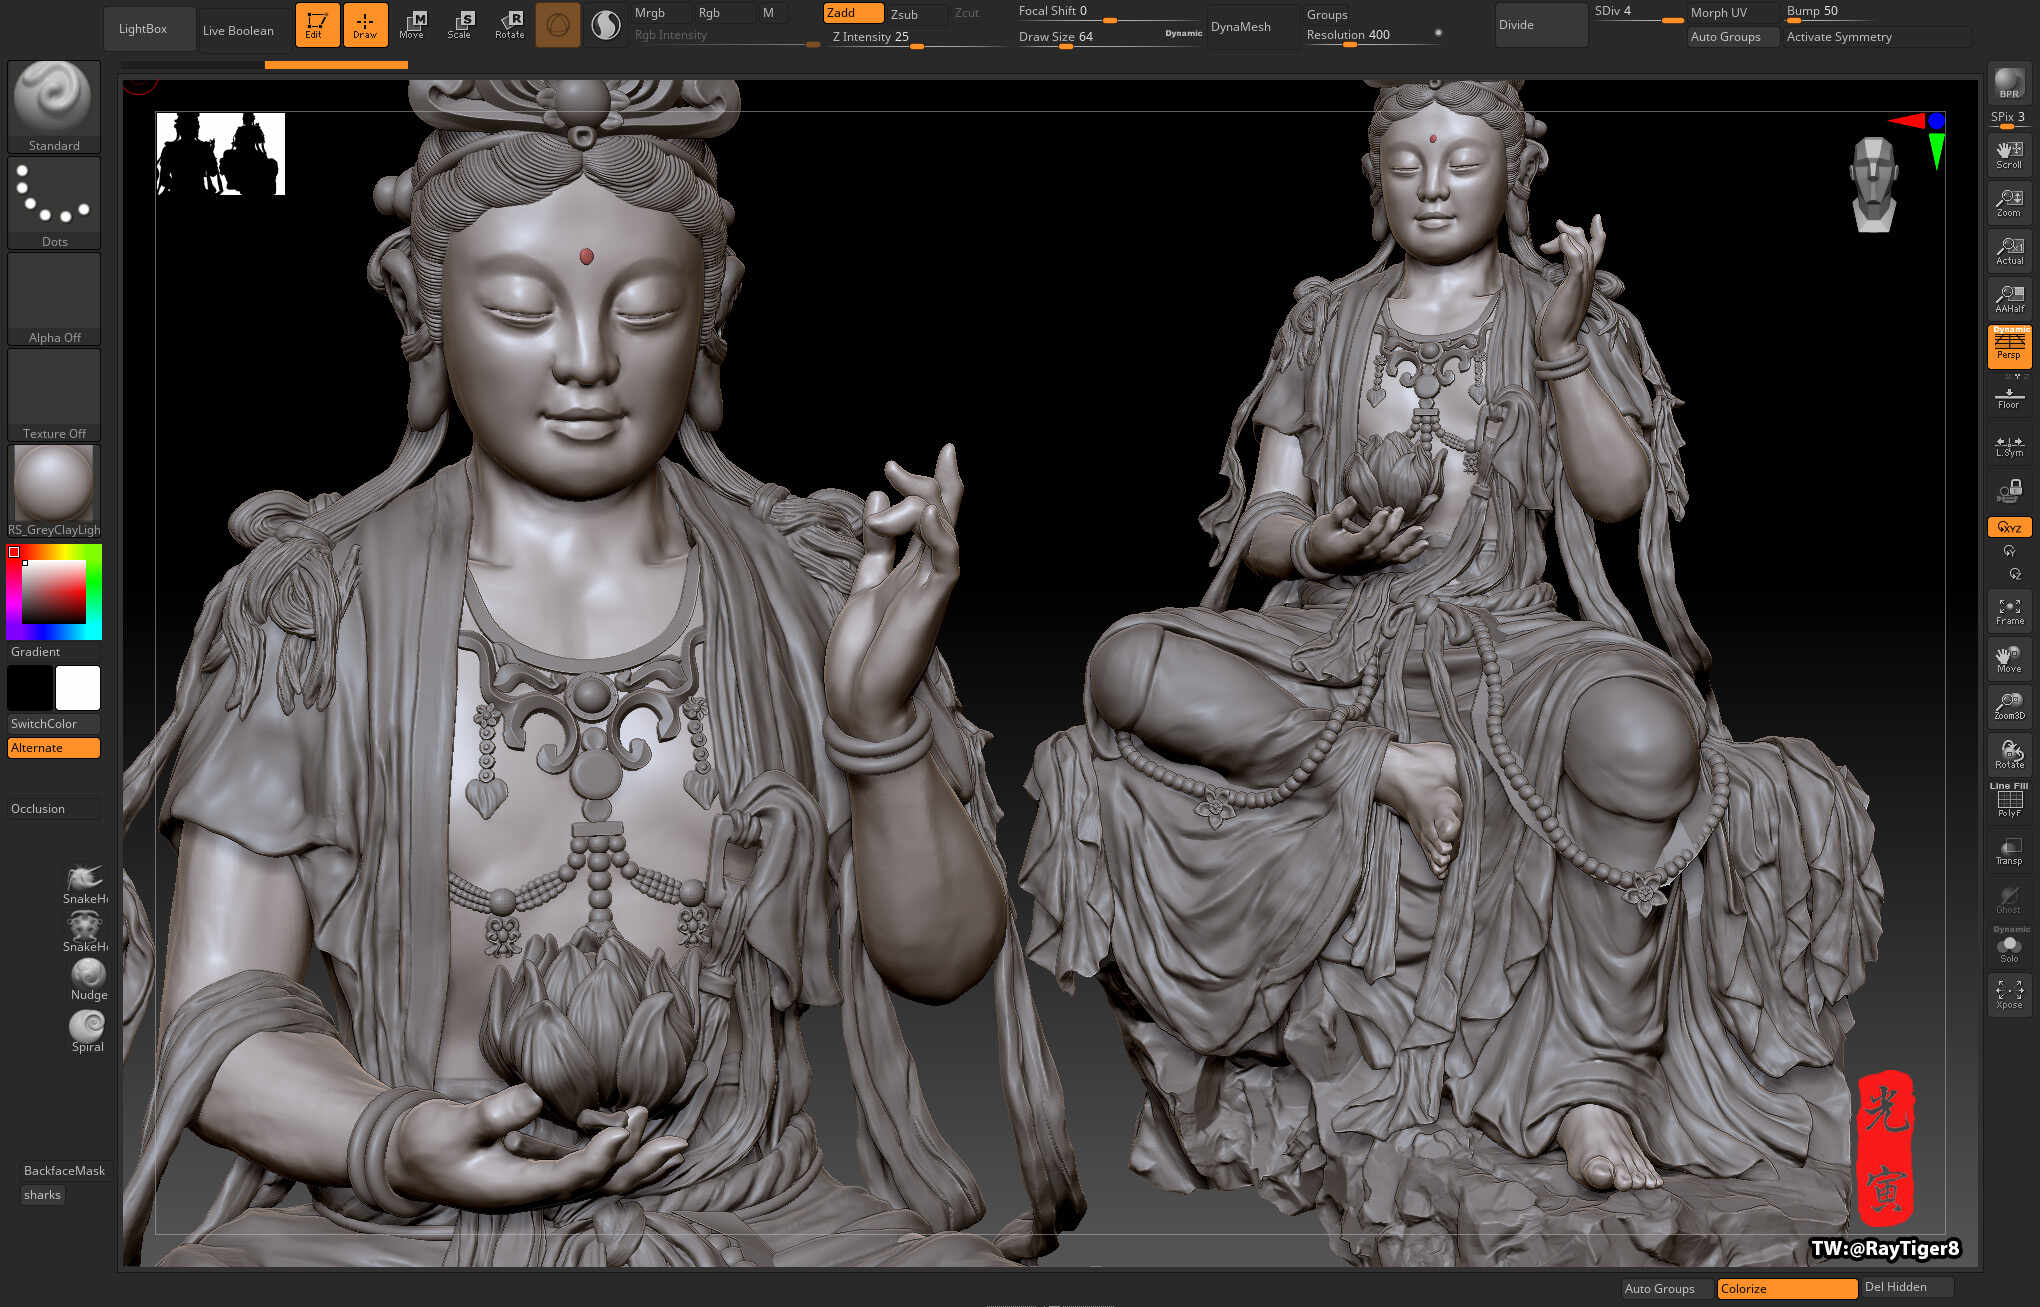Select the Rotate transform icon in top toolbar
This screenshot has width=2040, height=1307.
click(509, 25)
